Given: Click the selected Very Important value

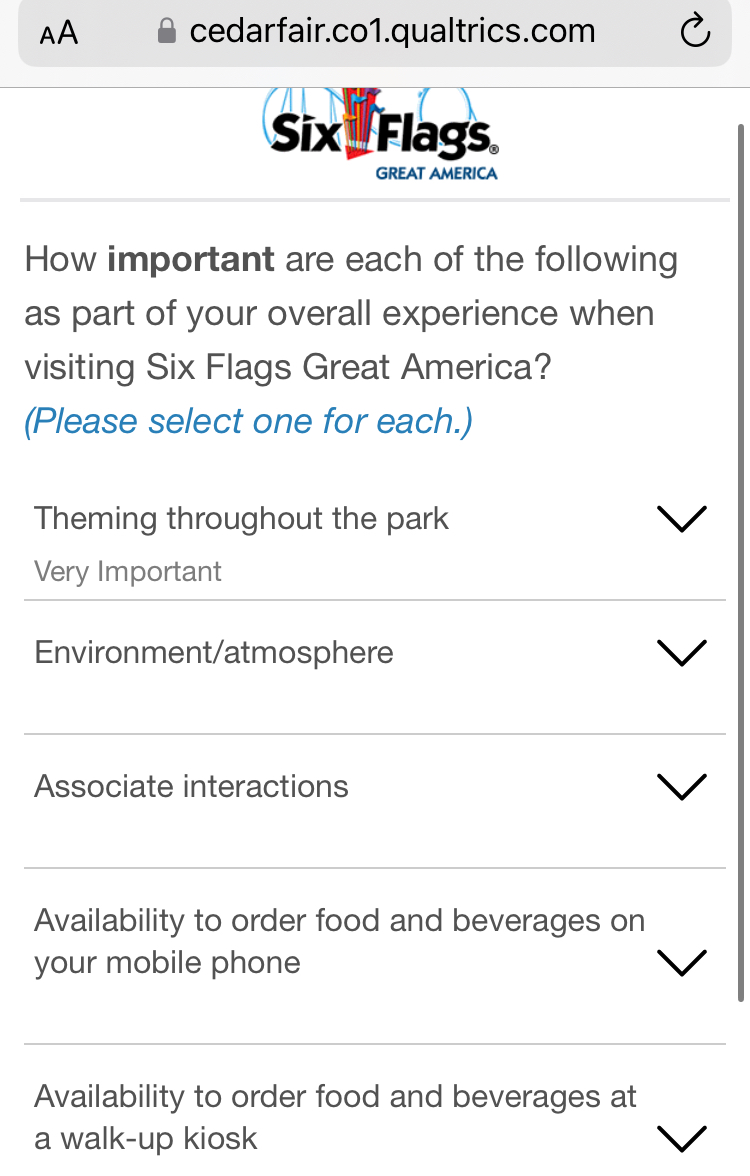Looking at the screenshot, I should click(x=128, y=572).
